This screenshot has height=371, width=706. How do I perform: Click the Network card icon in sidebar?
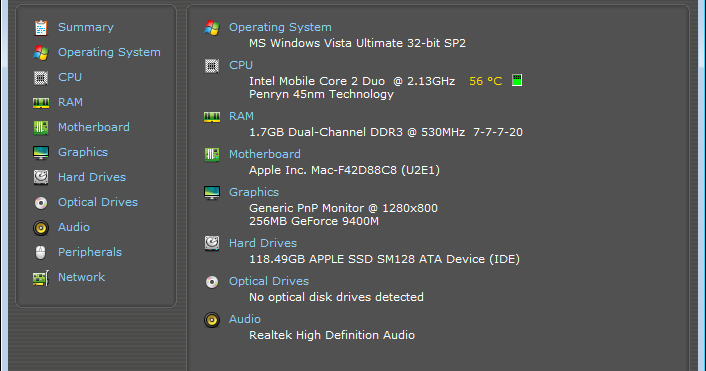click(41, 278)
